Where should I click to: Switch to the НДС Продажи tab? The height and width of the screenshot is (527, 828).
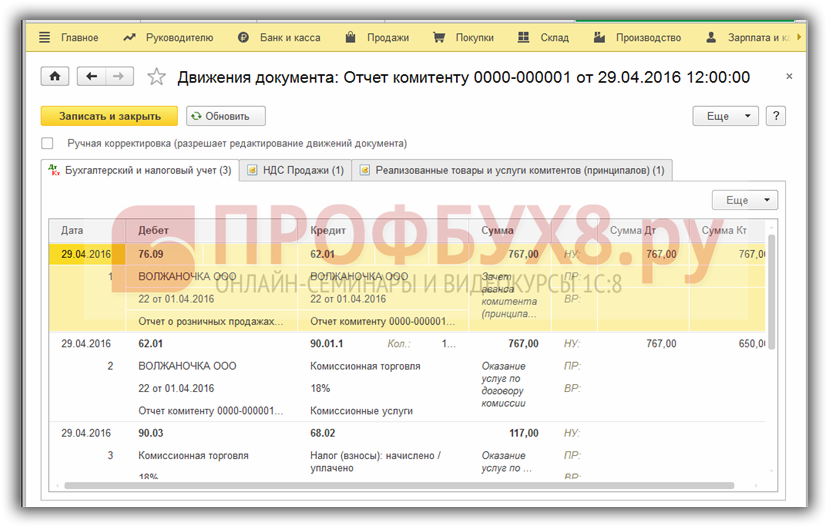click(295, 171)
